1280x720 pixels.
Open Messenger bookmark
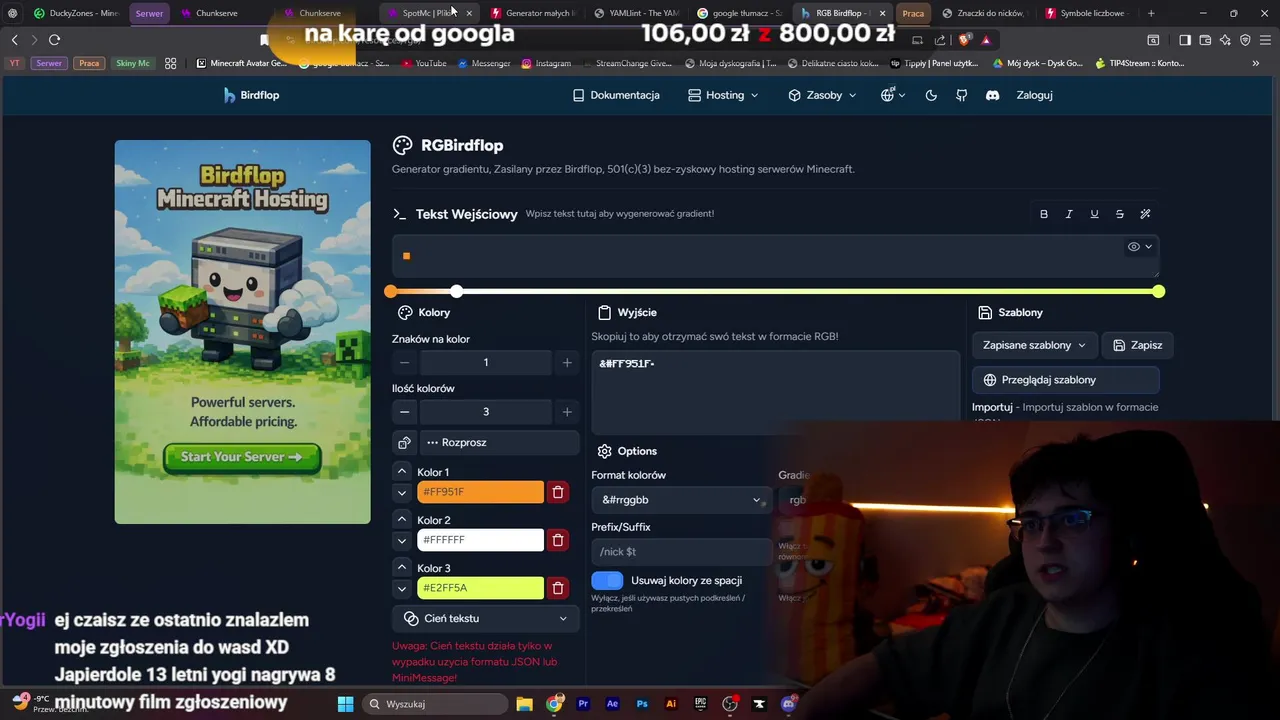pos(484,63)
